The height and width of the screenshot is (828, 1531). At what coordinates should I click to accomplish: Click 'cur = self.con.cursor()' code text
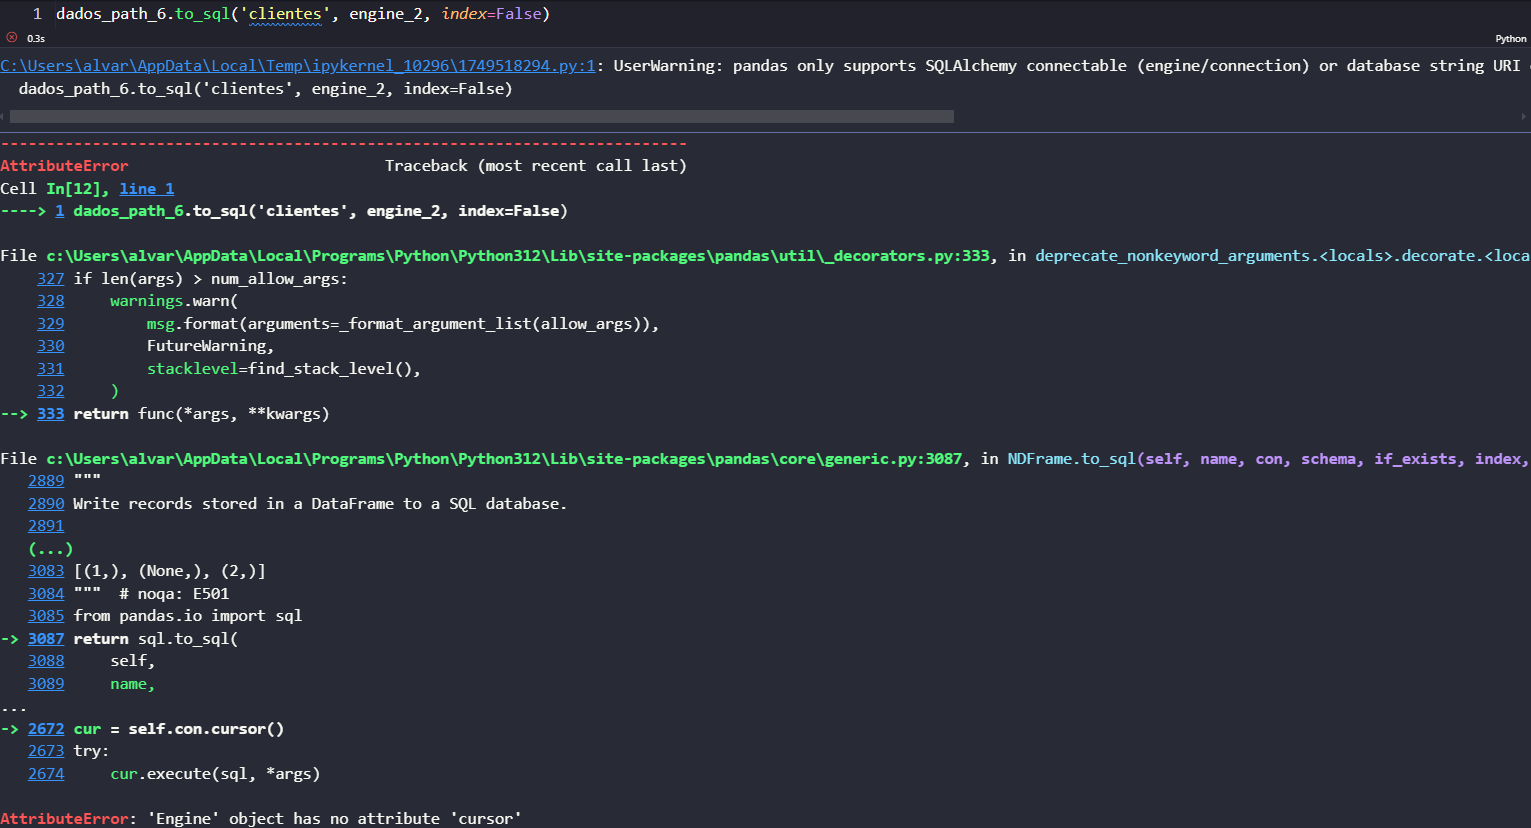[179, 729]
